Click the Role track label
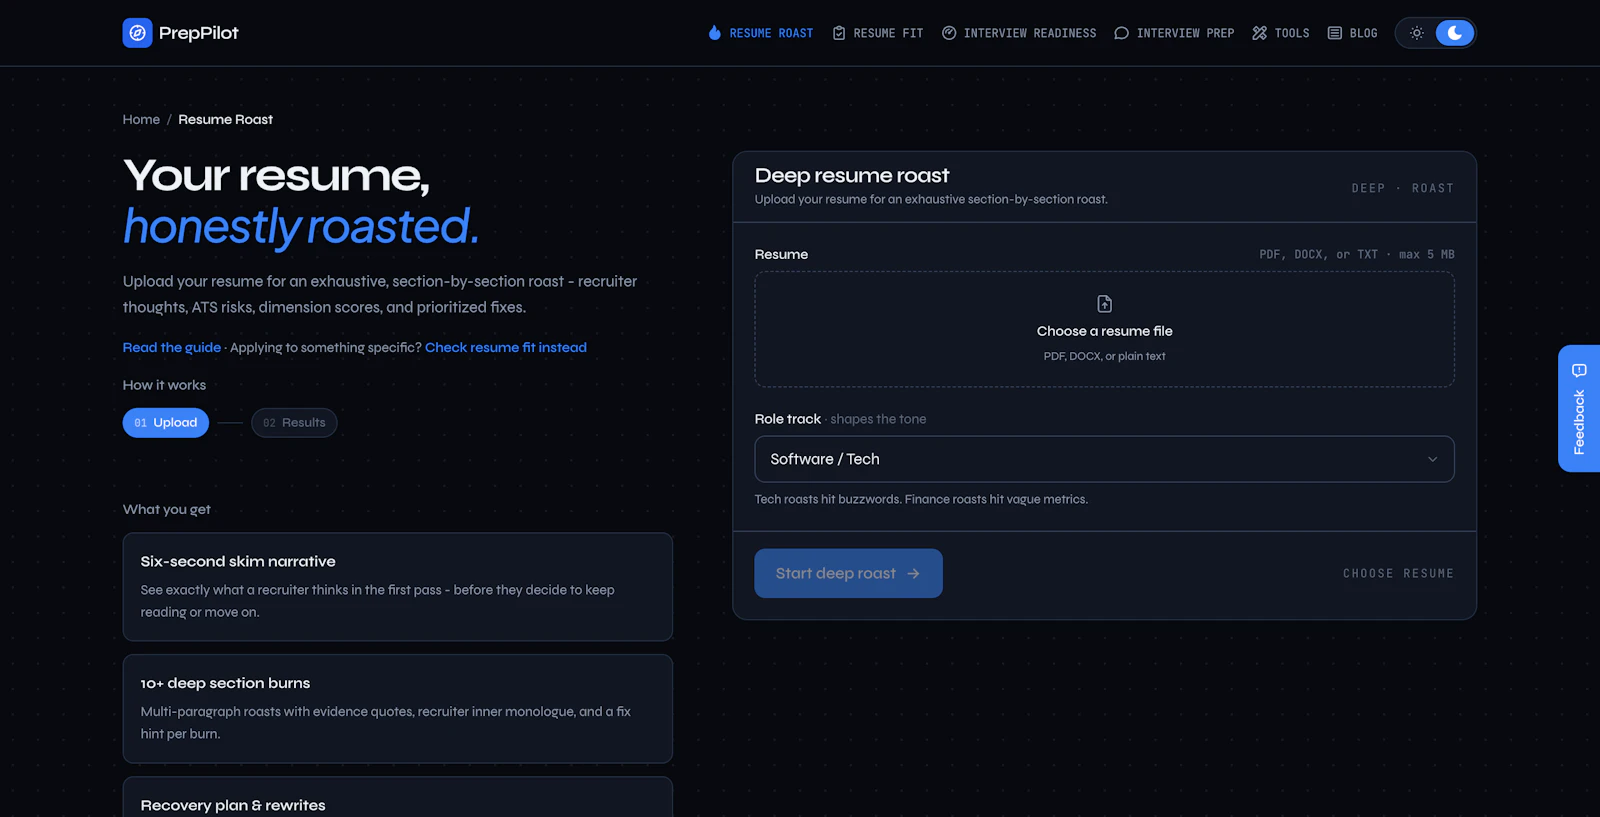 pos(788,419)
